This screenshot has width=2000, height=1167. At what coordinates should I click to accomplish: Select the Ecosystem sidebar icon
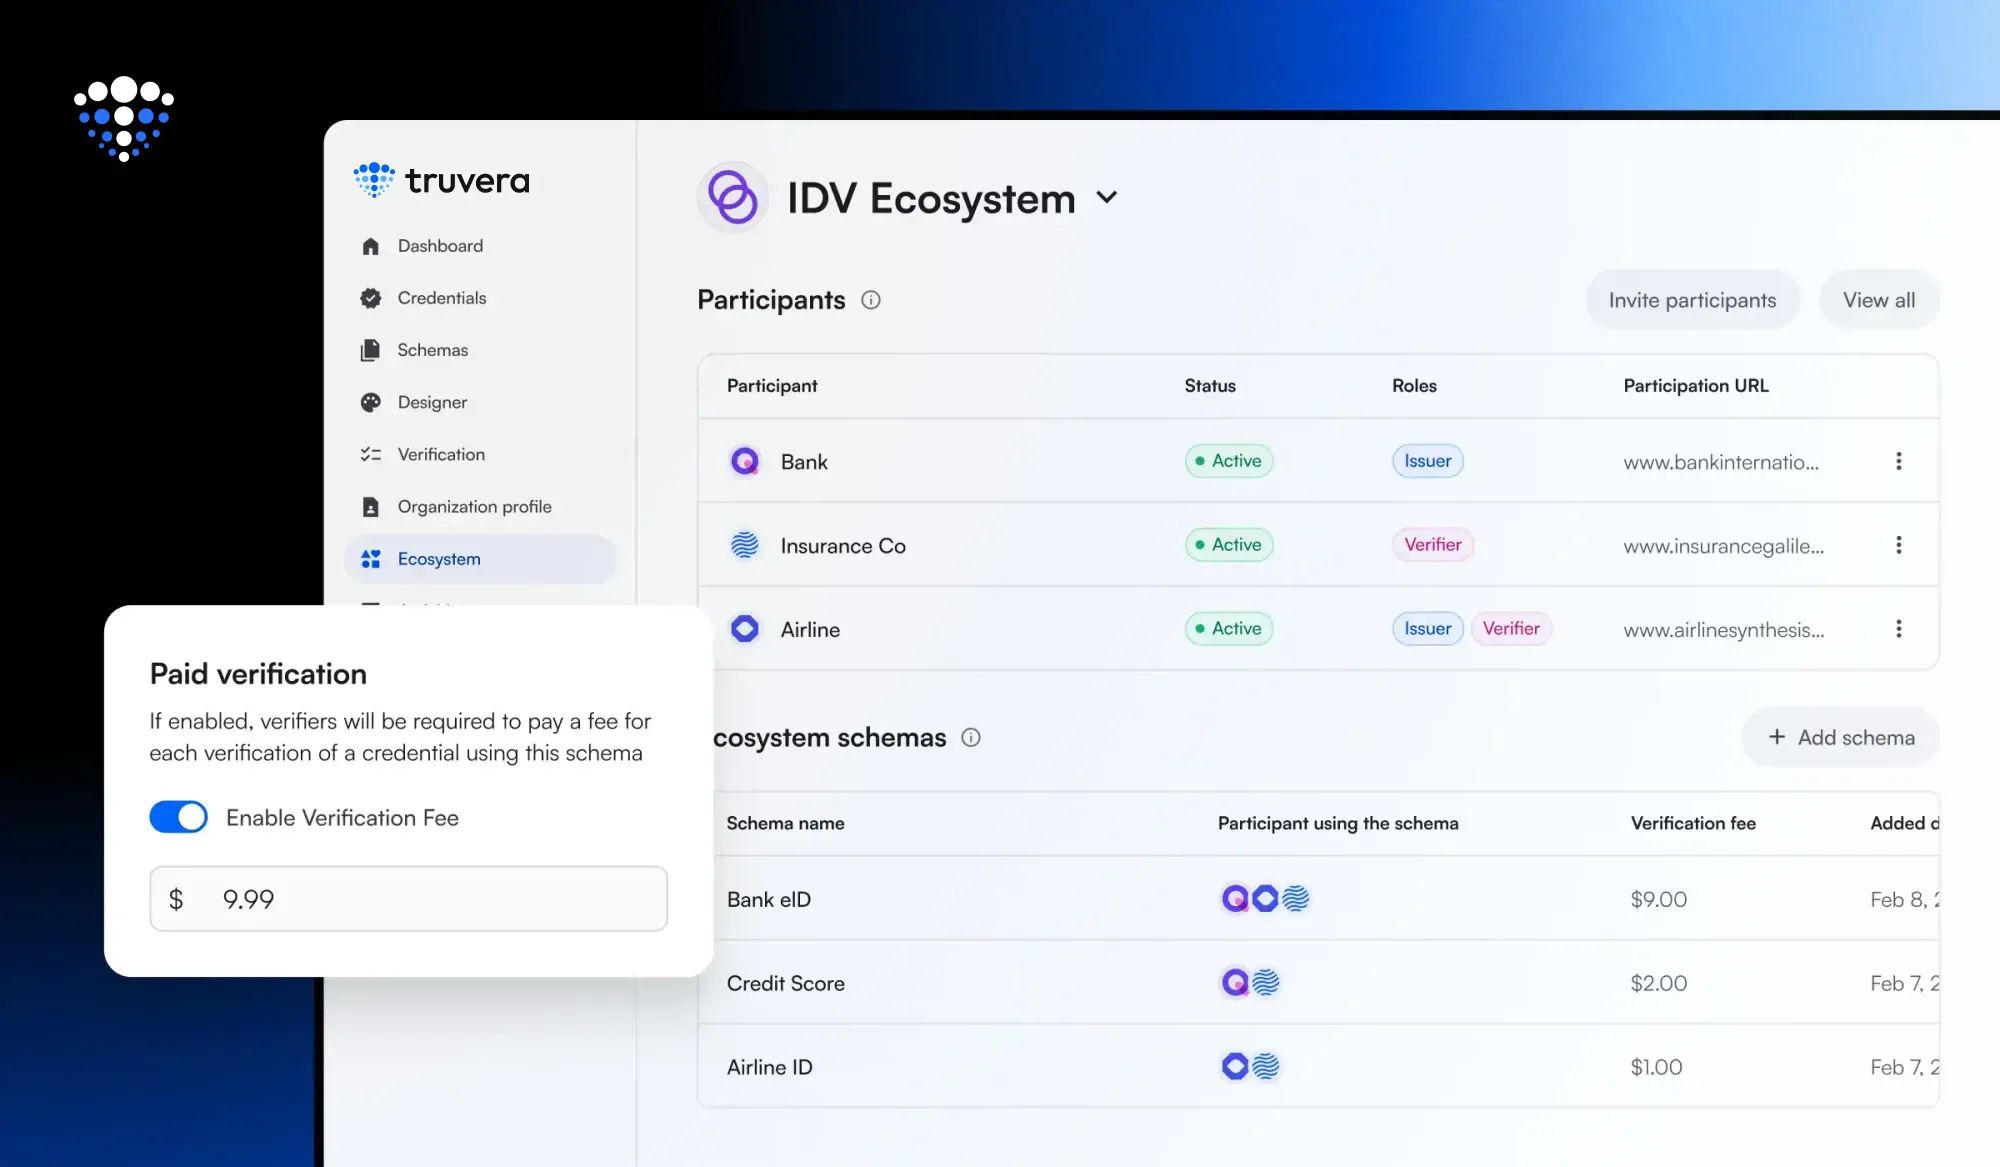point(371,559)
